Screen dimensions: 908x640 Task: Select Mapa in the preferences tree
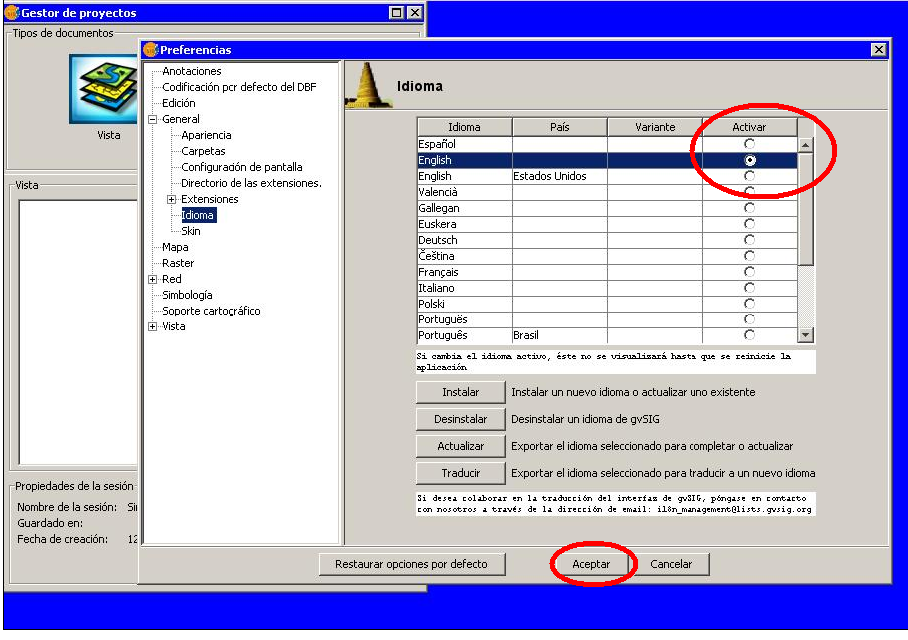click(175, 247)
